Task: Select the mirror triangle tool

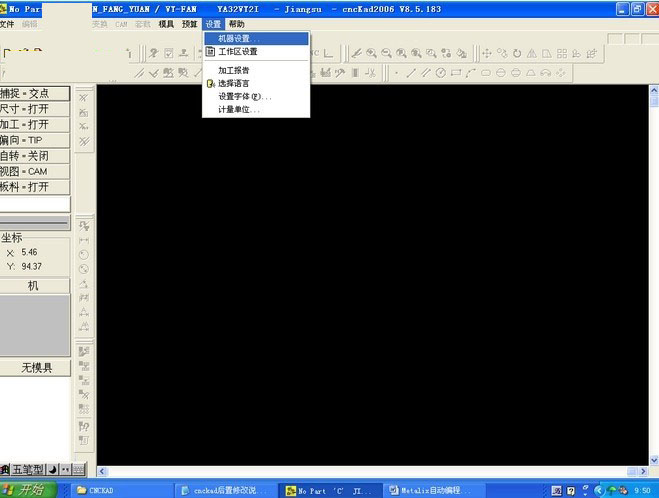Action: (x=532, y=53)
